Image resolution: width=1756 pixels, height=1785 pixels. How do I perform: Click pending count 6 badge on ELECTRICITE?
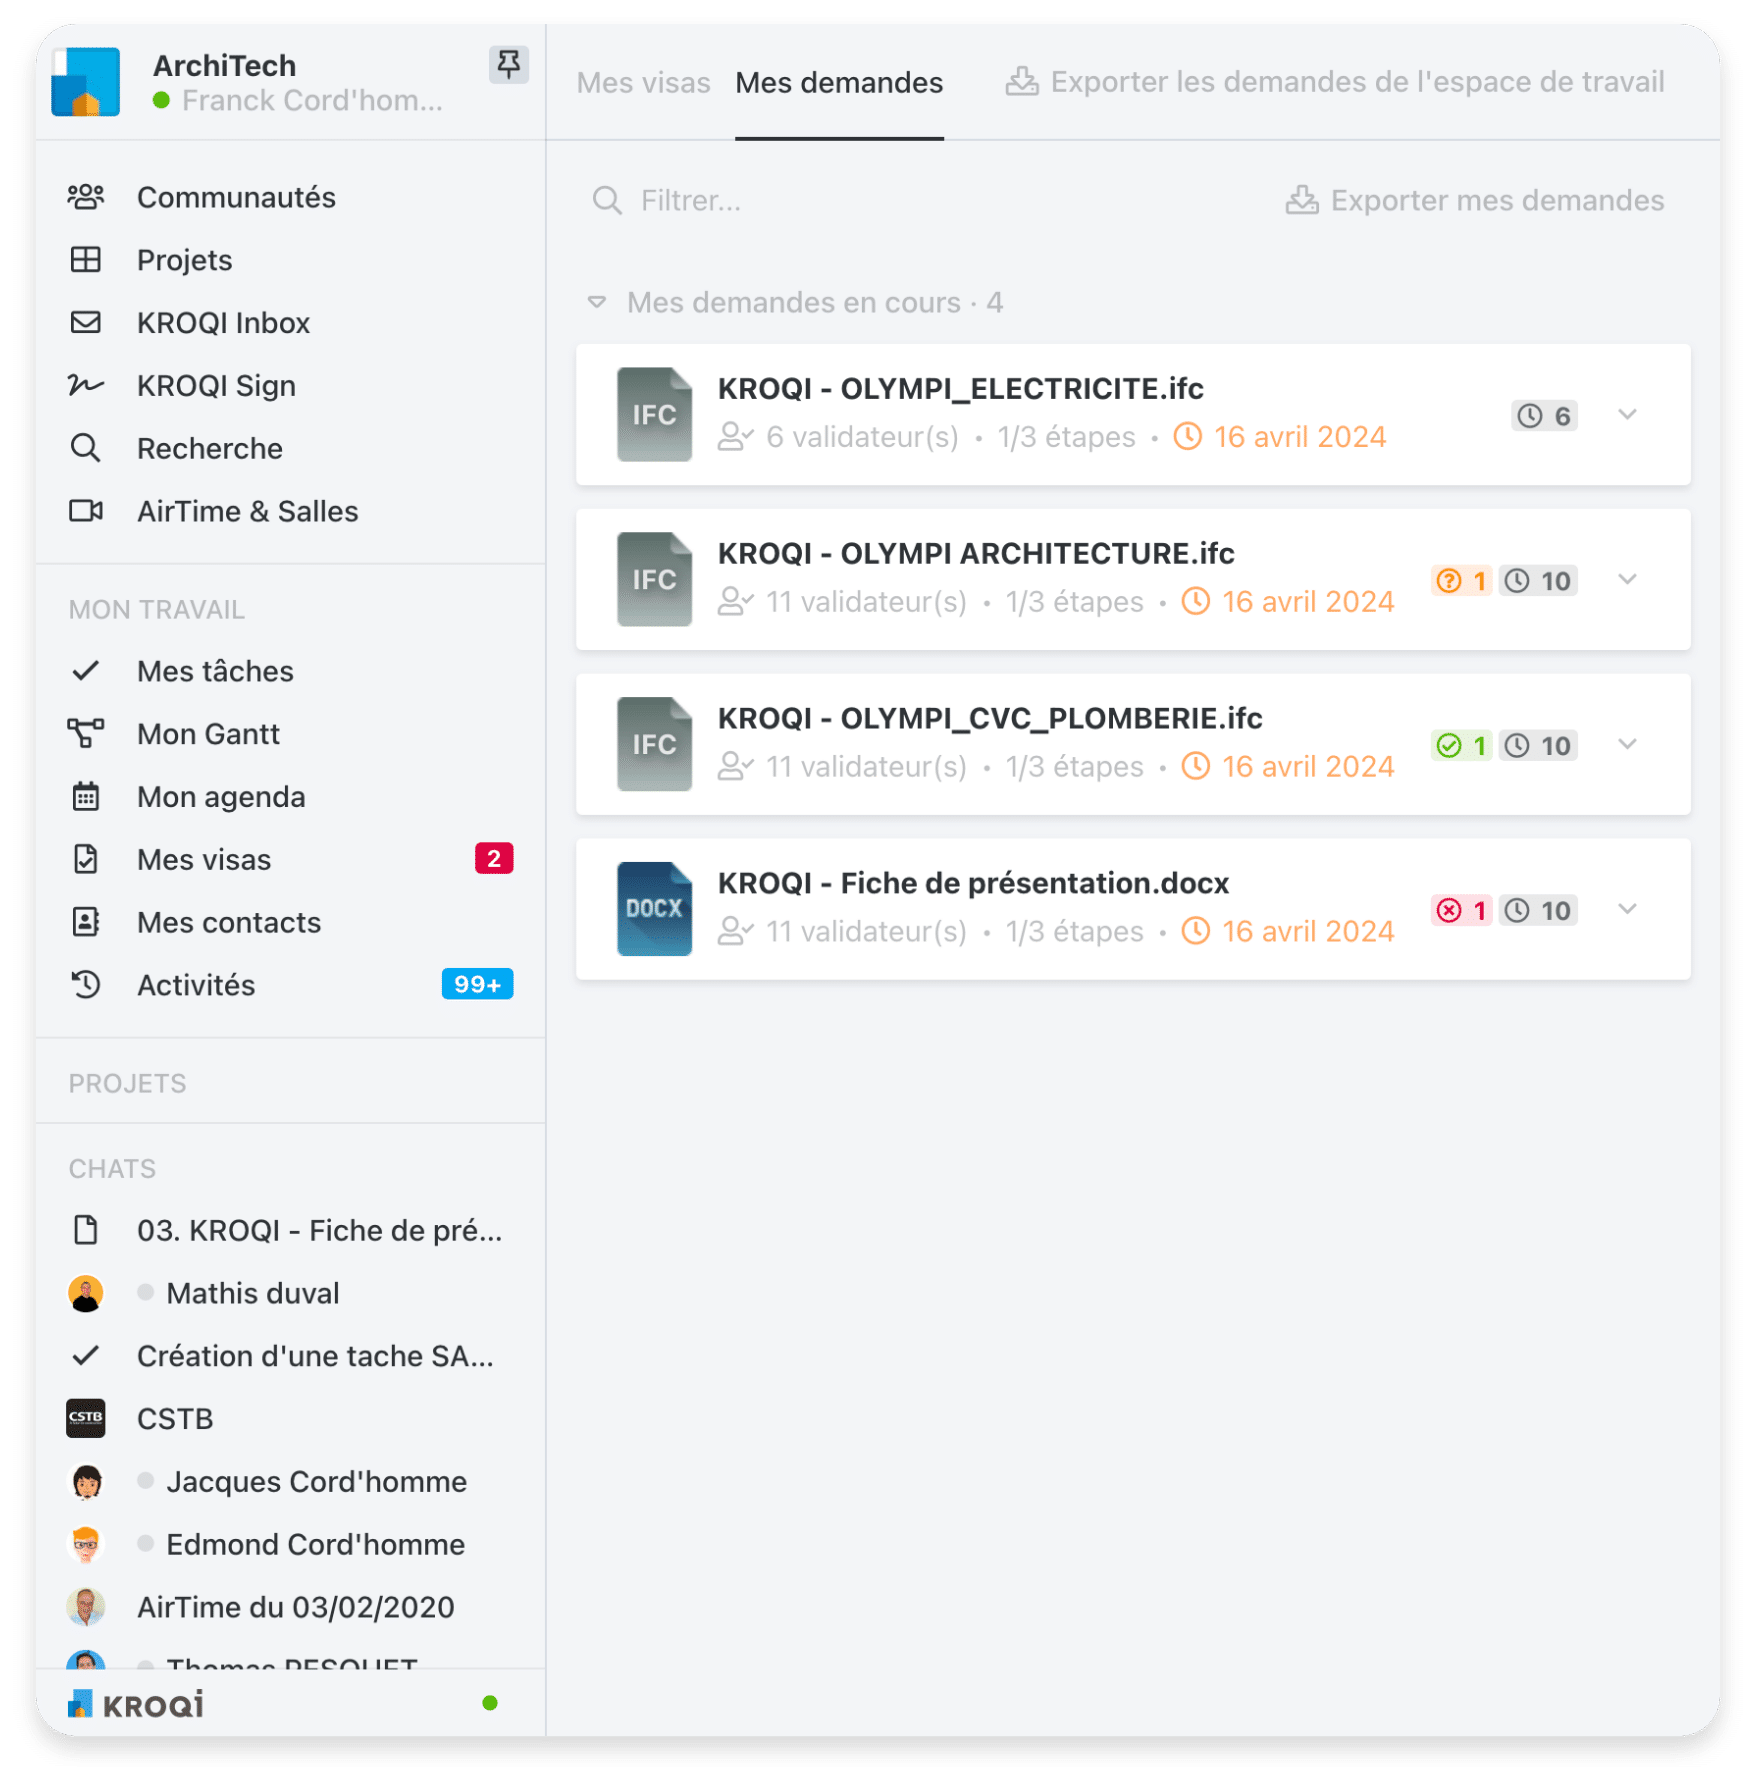tap(1544, 416)
